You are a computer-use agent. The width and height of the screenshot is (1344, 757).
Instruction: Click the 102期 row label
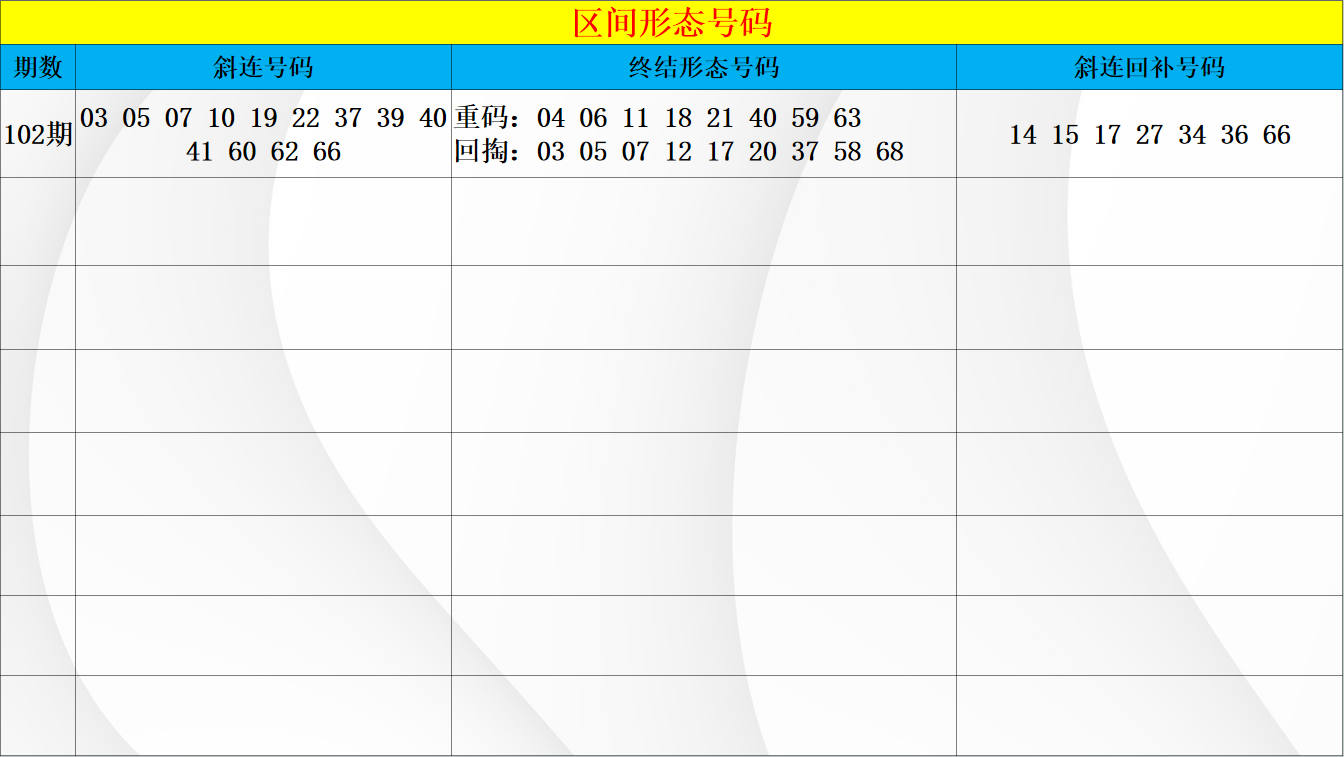click(x=38, y=135)
